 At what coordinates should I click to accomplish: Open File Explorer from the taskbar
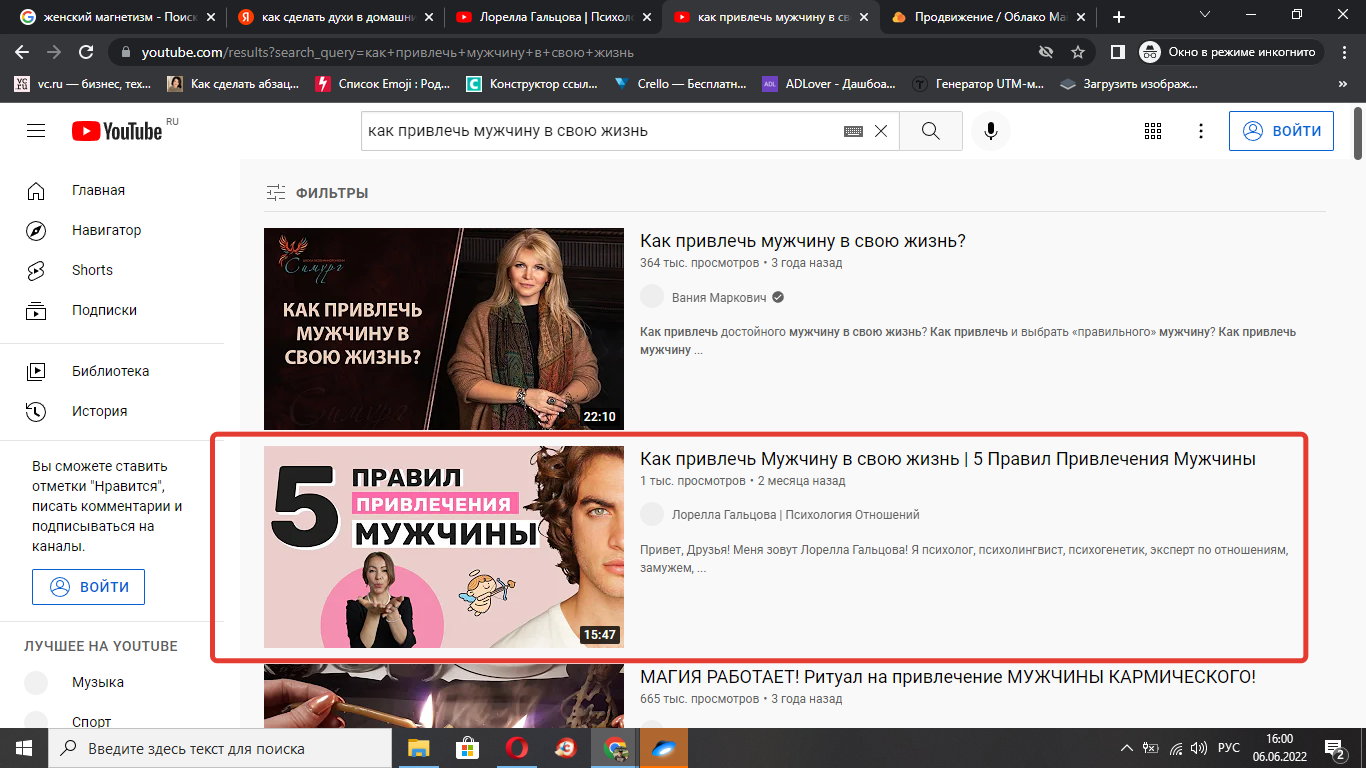click(x=417, y=748)
